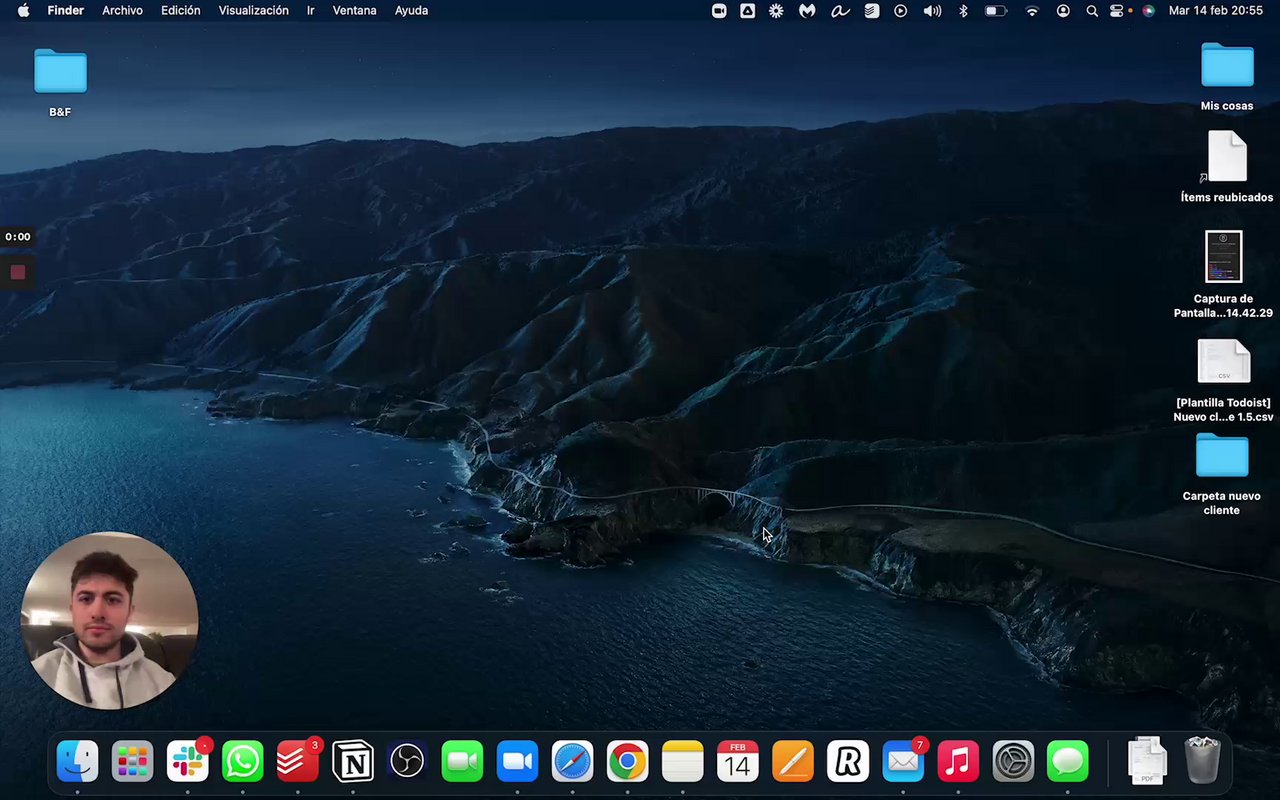Open Slack from the Dock
Viewport: 1280px width, 800px height.
[187, 762]
